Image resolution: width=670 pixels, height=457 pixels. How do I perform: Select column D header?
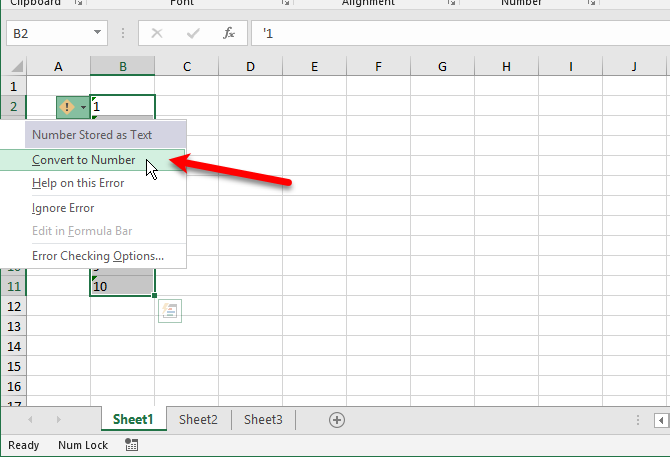250,66
